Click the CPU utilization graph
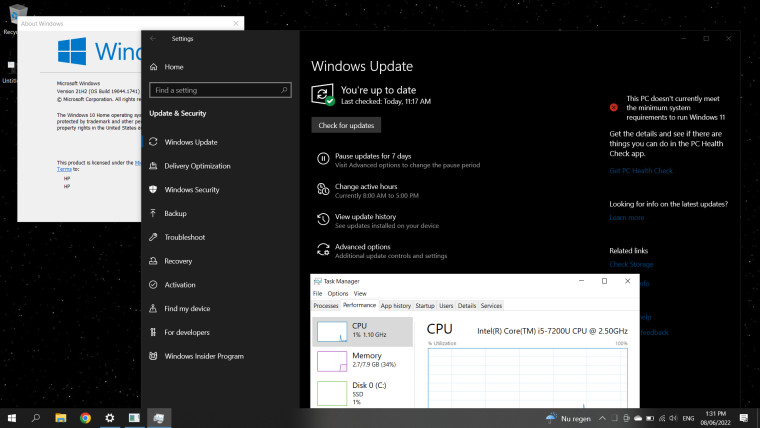The image size is (760, 428). [527, 378]
